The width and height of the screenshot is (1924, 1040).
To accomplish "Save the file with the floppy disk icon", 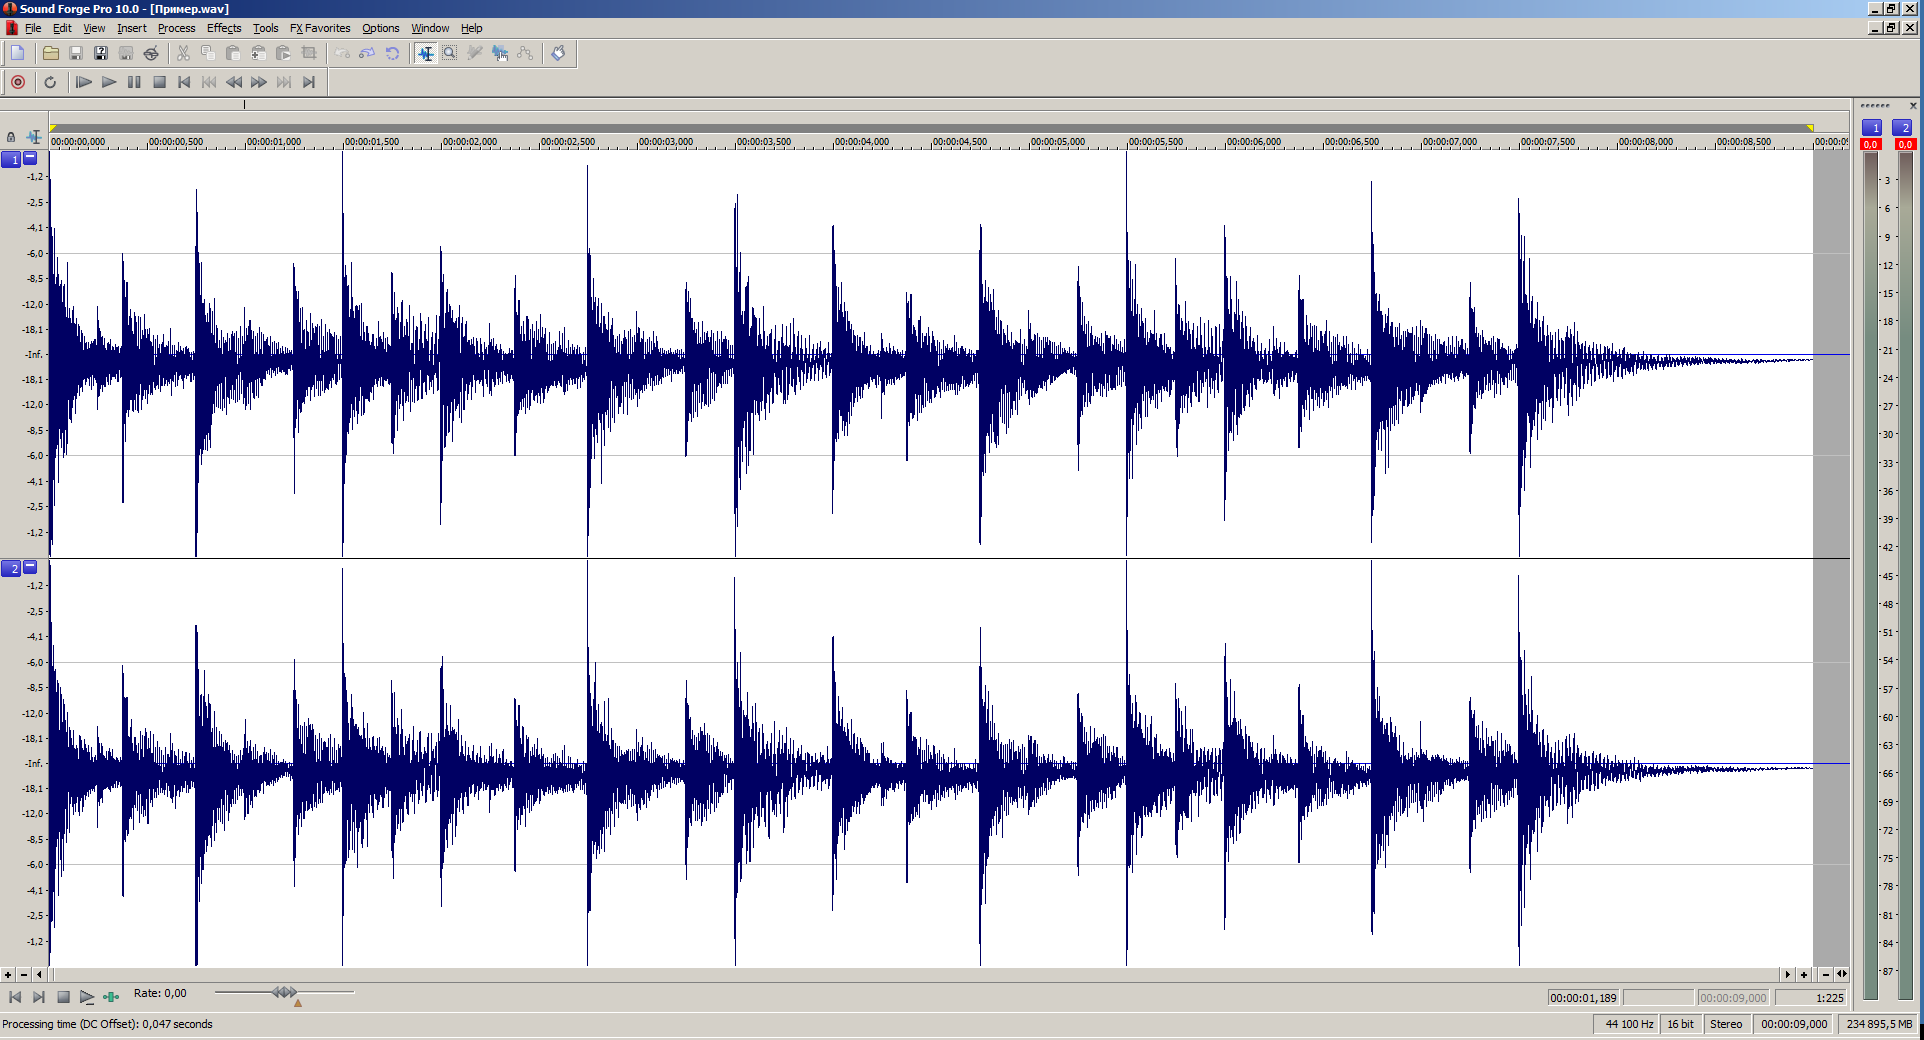I will click(x=76, y=53).
